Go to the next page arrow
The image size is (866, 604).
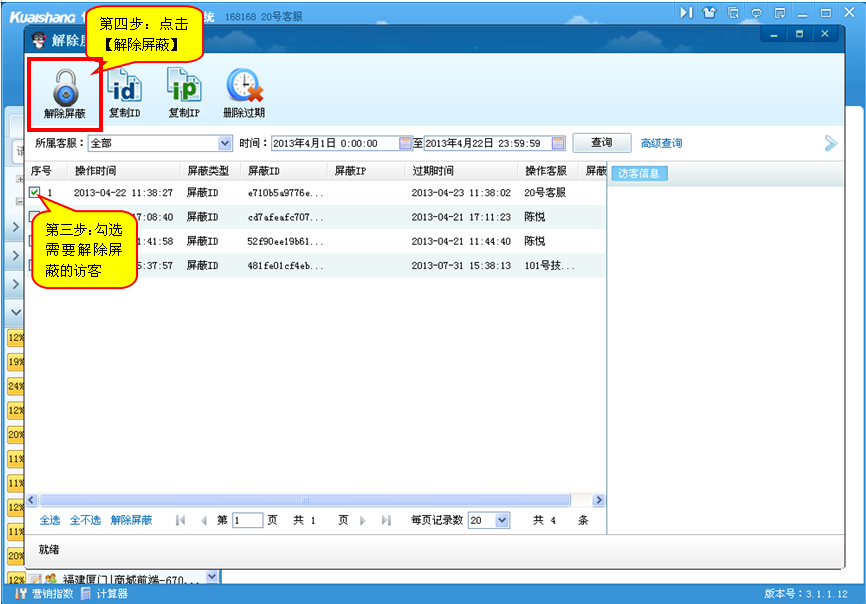363,521
